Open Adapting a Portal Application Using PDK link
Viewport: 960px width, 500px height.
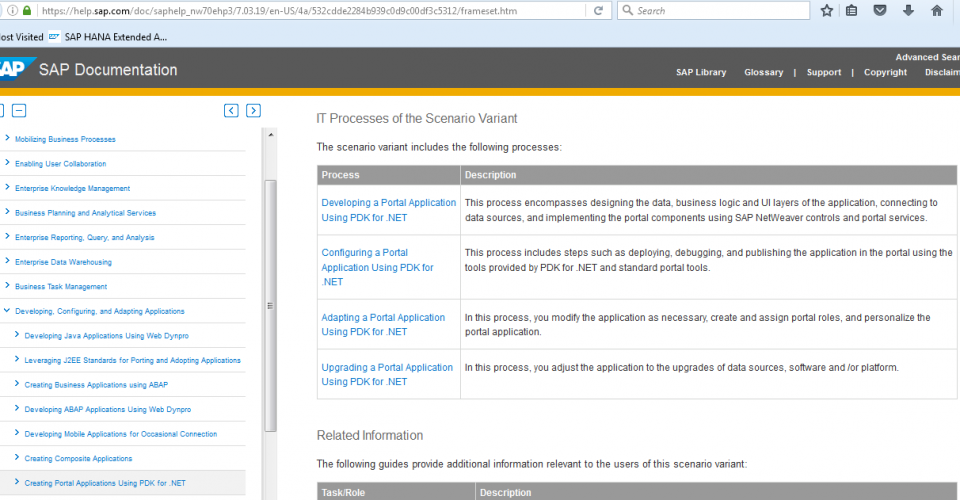pos(383,324)
